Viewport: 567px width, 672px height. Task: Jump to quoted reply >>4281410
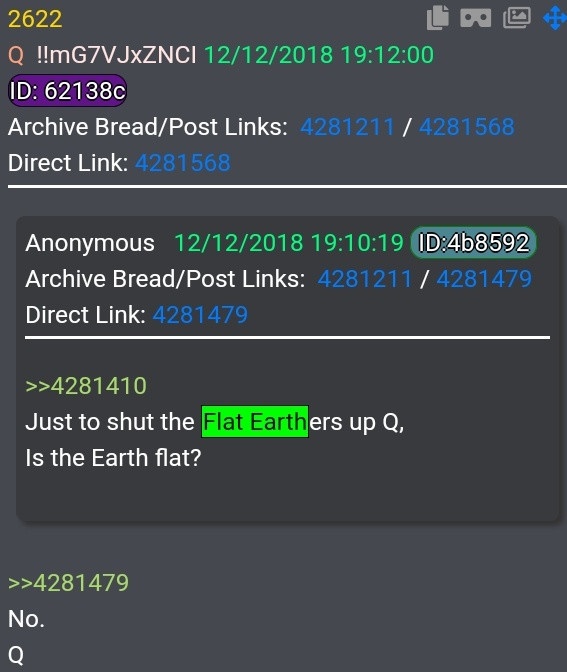(86, 386)
